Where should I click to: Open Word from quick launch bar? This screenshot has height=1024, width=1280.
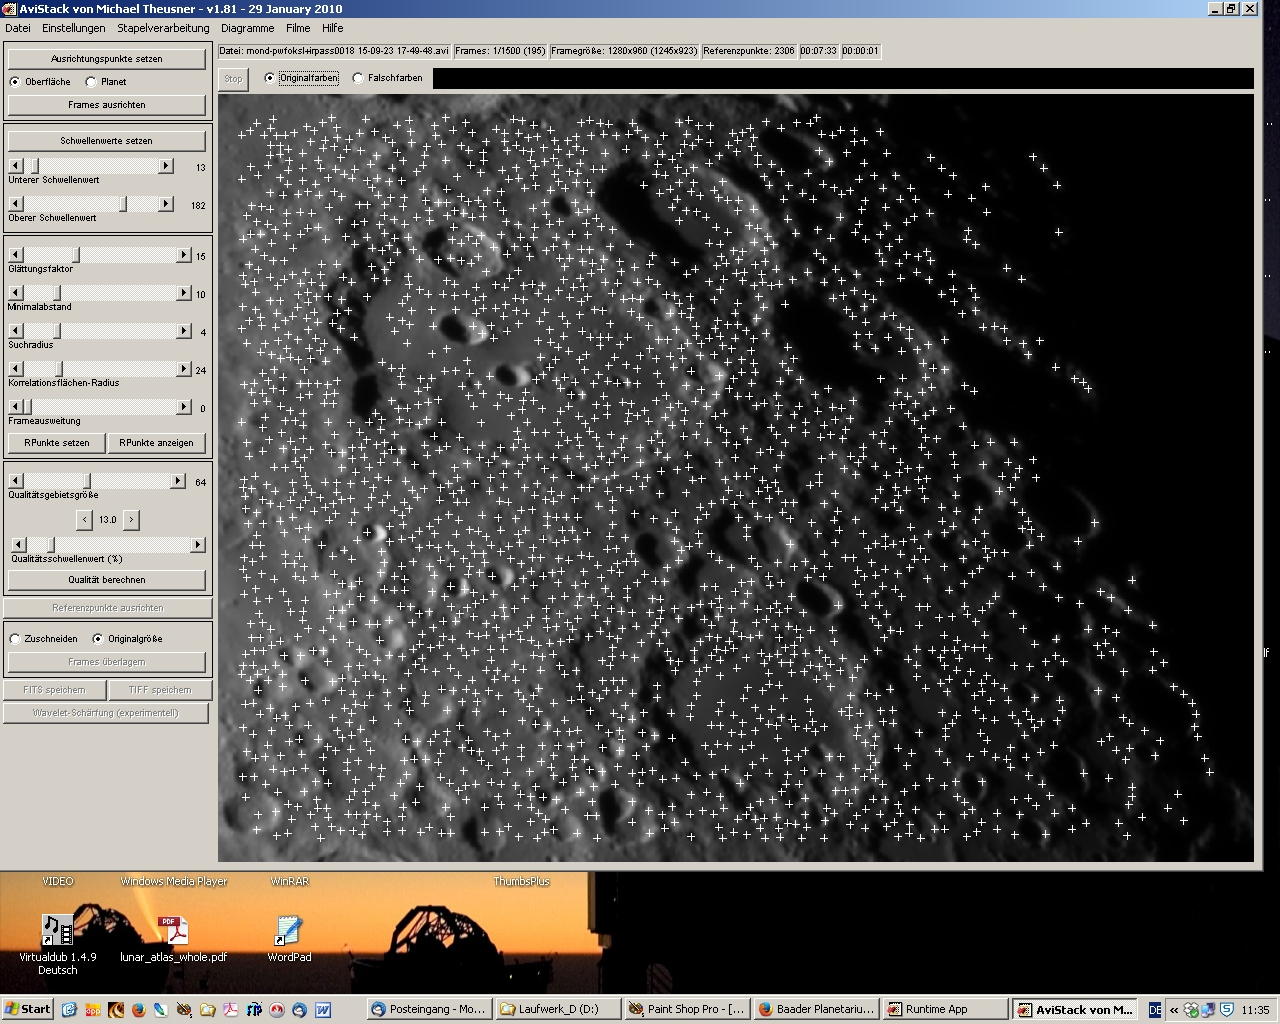[323, 1010]
